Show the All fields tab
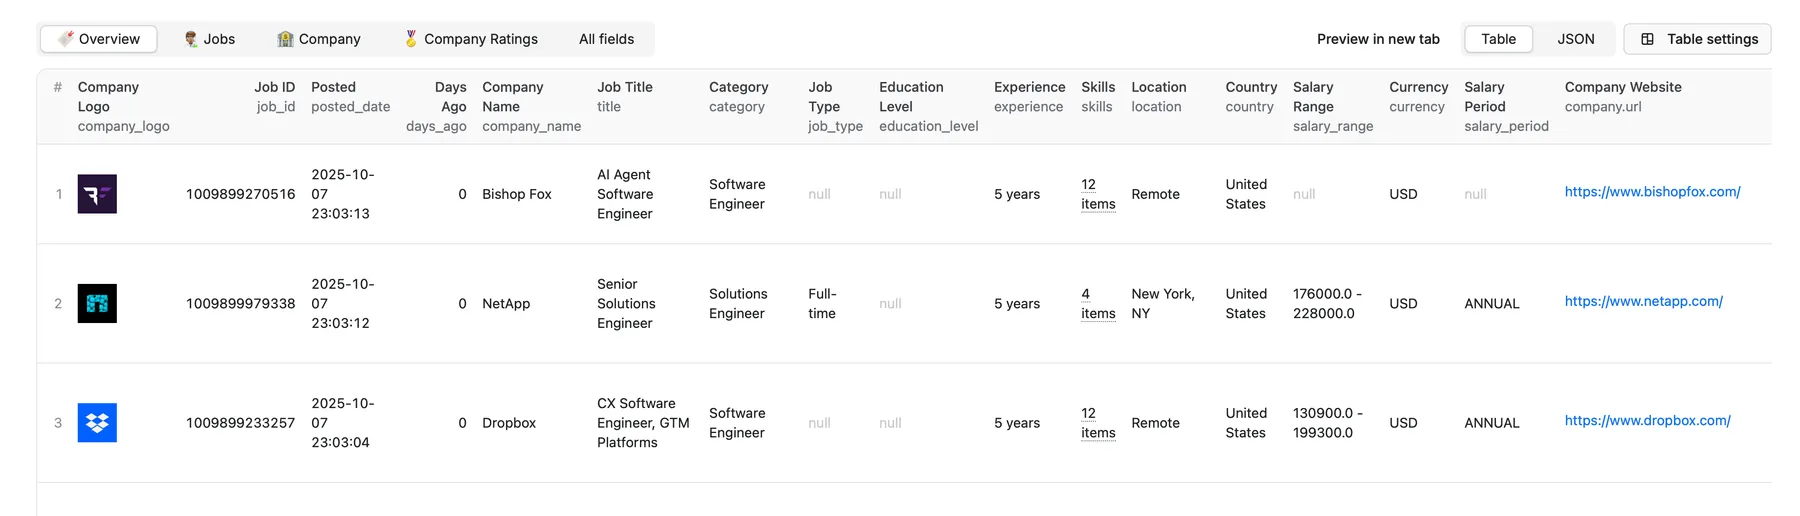The width and height of the screenshot is (1800, 516). [x=606, y=39]
